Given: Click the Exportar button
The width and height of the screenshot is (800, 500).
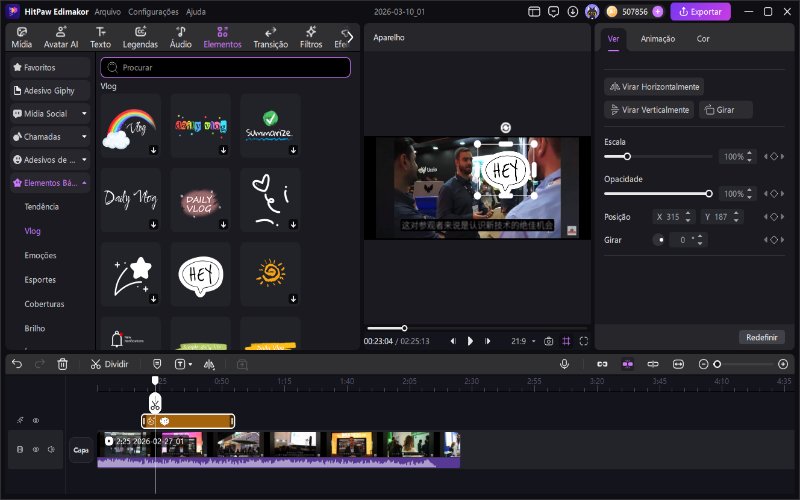Looking at the screenshot, I should (700, 12).
